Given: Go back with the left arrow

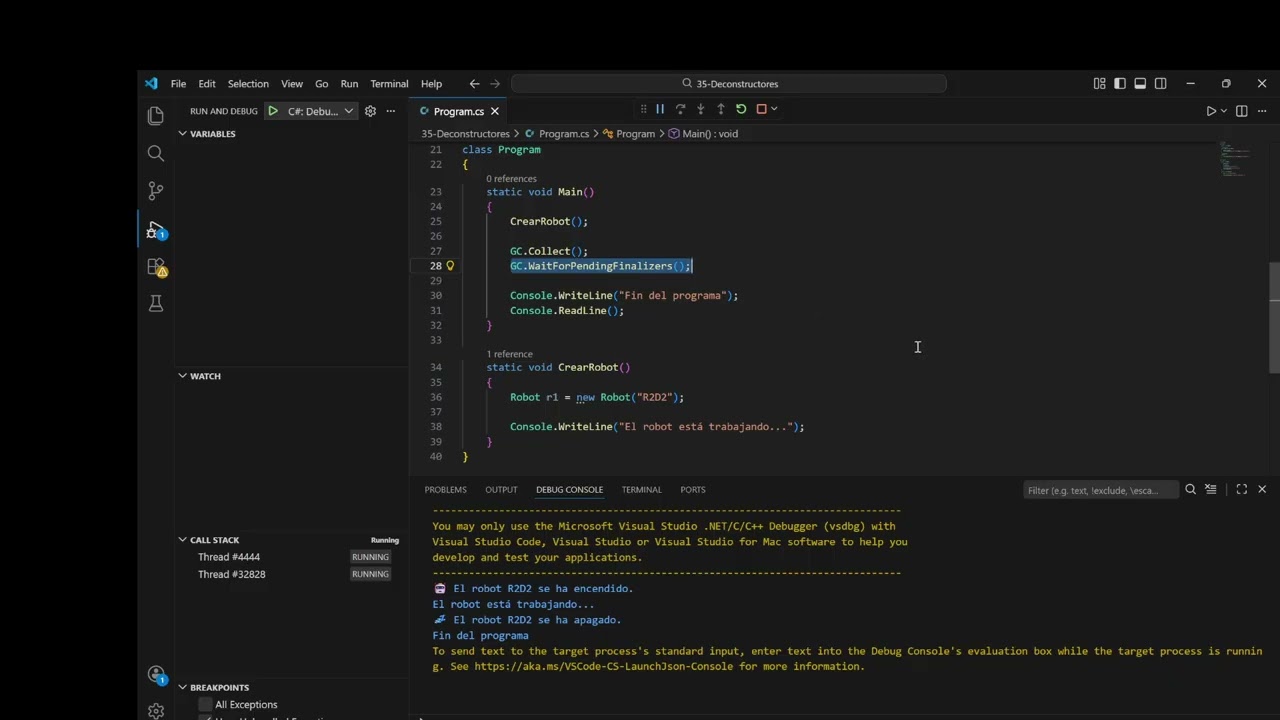Looking at the screenshot, I should pos(474,84).
